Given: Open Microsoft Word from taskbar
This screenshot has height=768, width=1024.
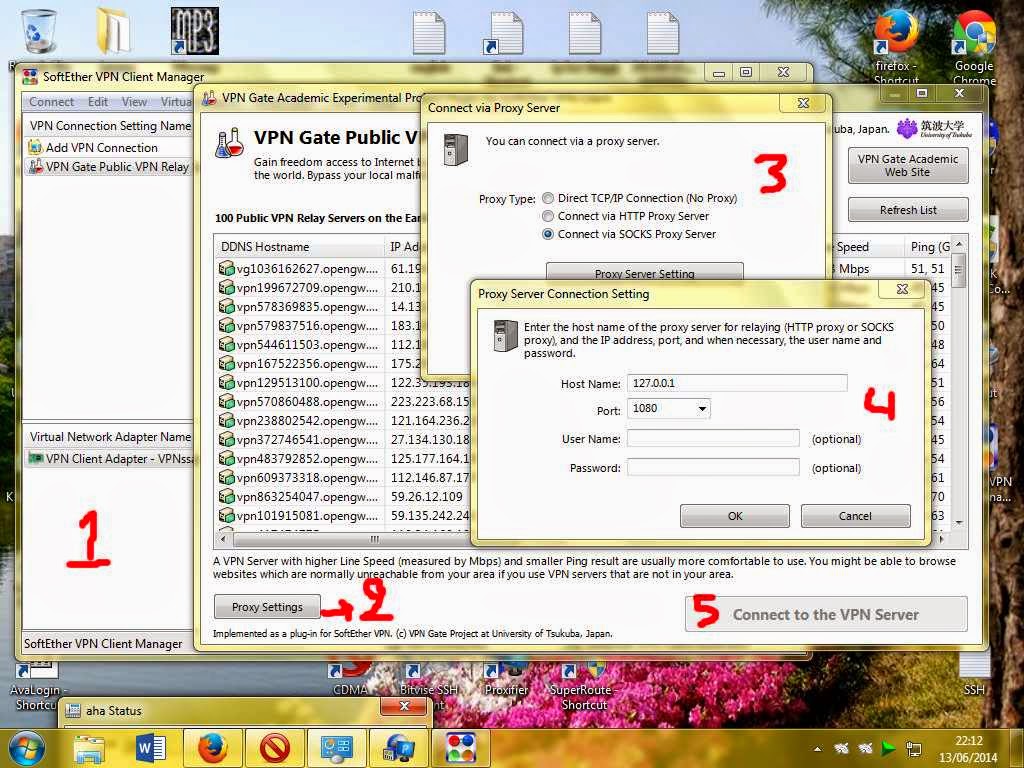Looking at the screenshot, I should point(150,748).
